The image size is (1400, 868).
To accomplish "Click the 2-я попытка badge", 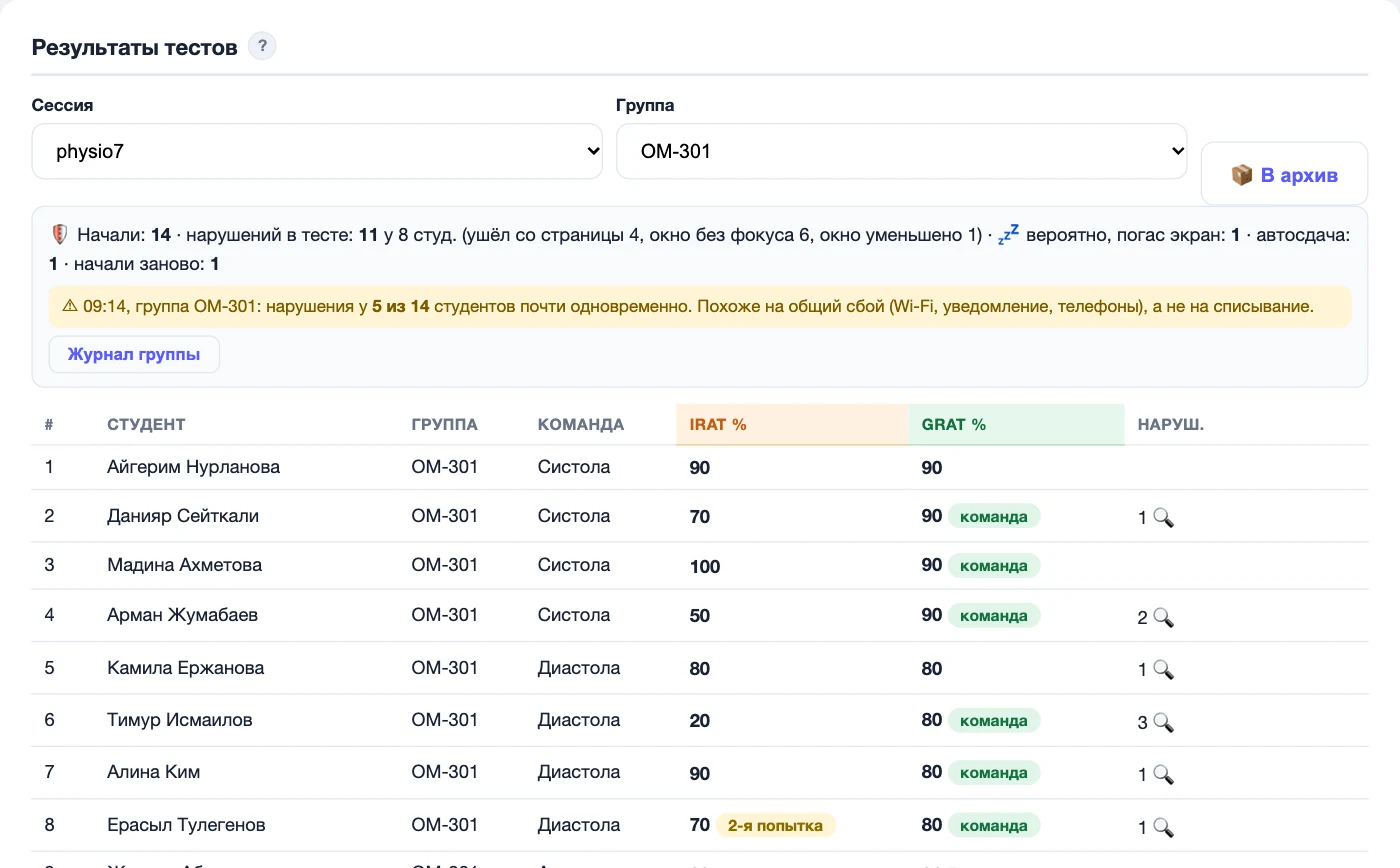I will (x=776, y=825).
